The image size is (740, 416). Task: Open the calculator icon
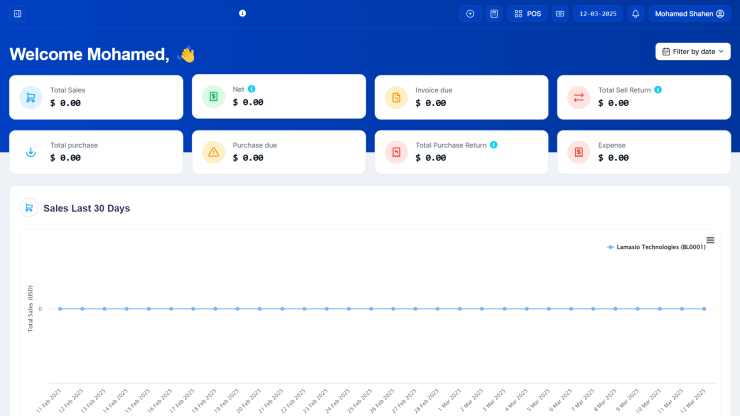494,14
